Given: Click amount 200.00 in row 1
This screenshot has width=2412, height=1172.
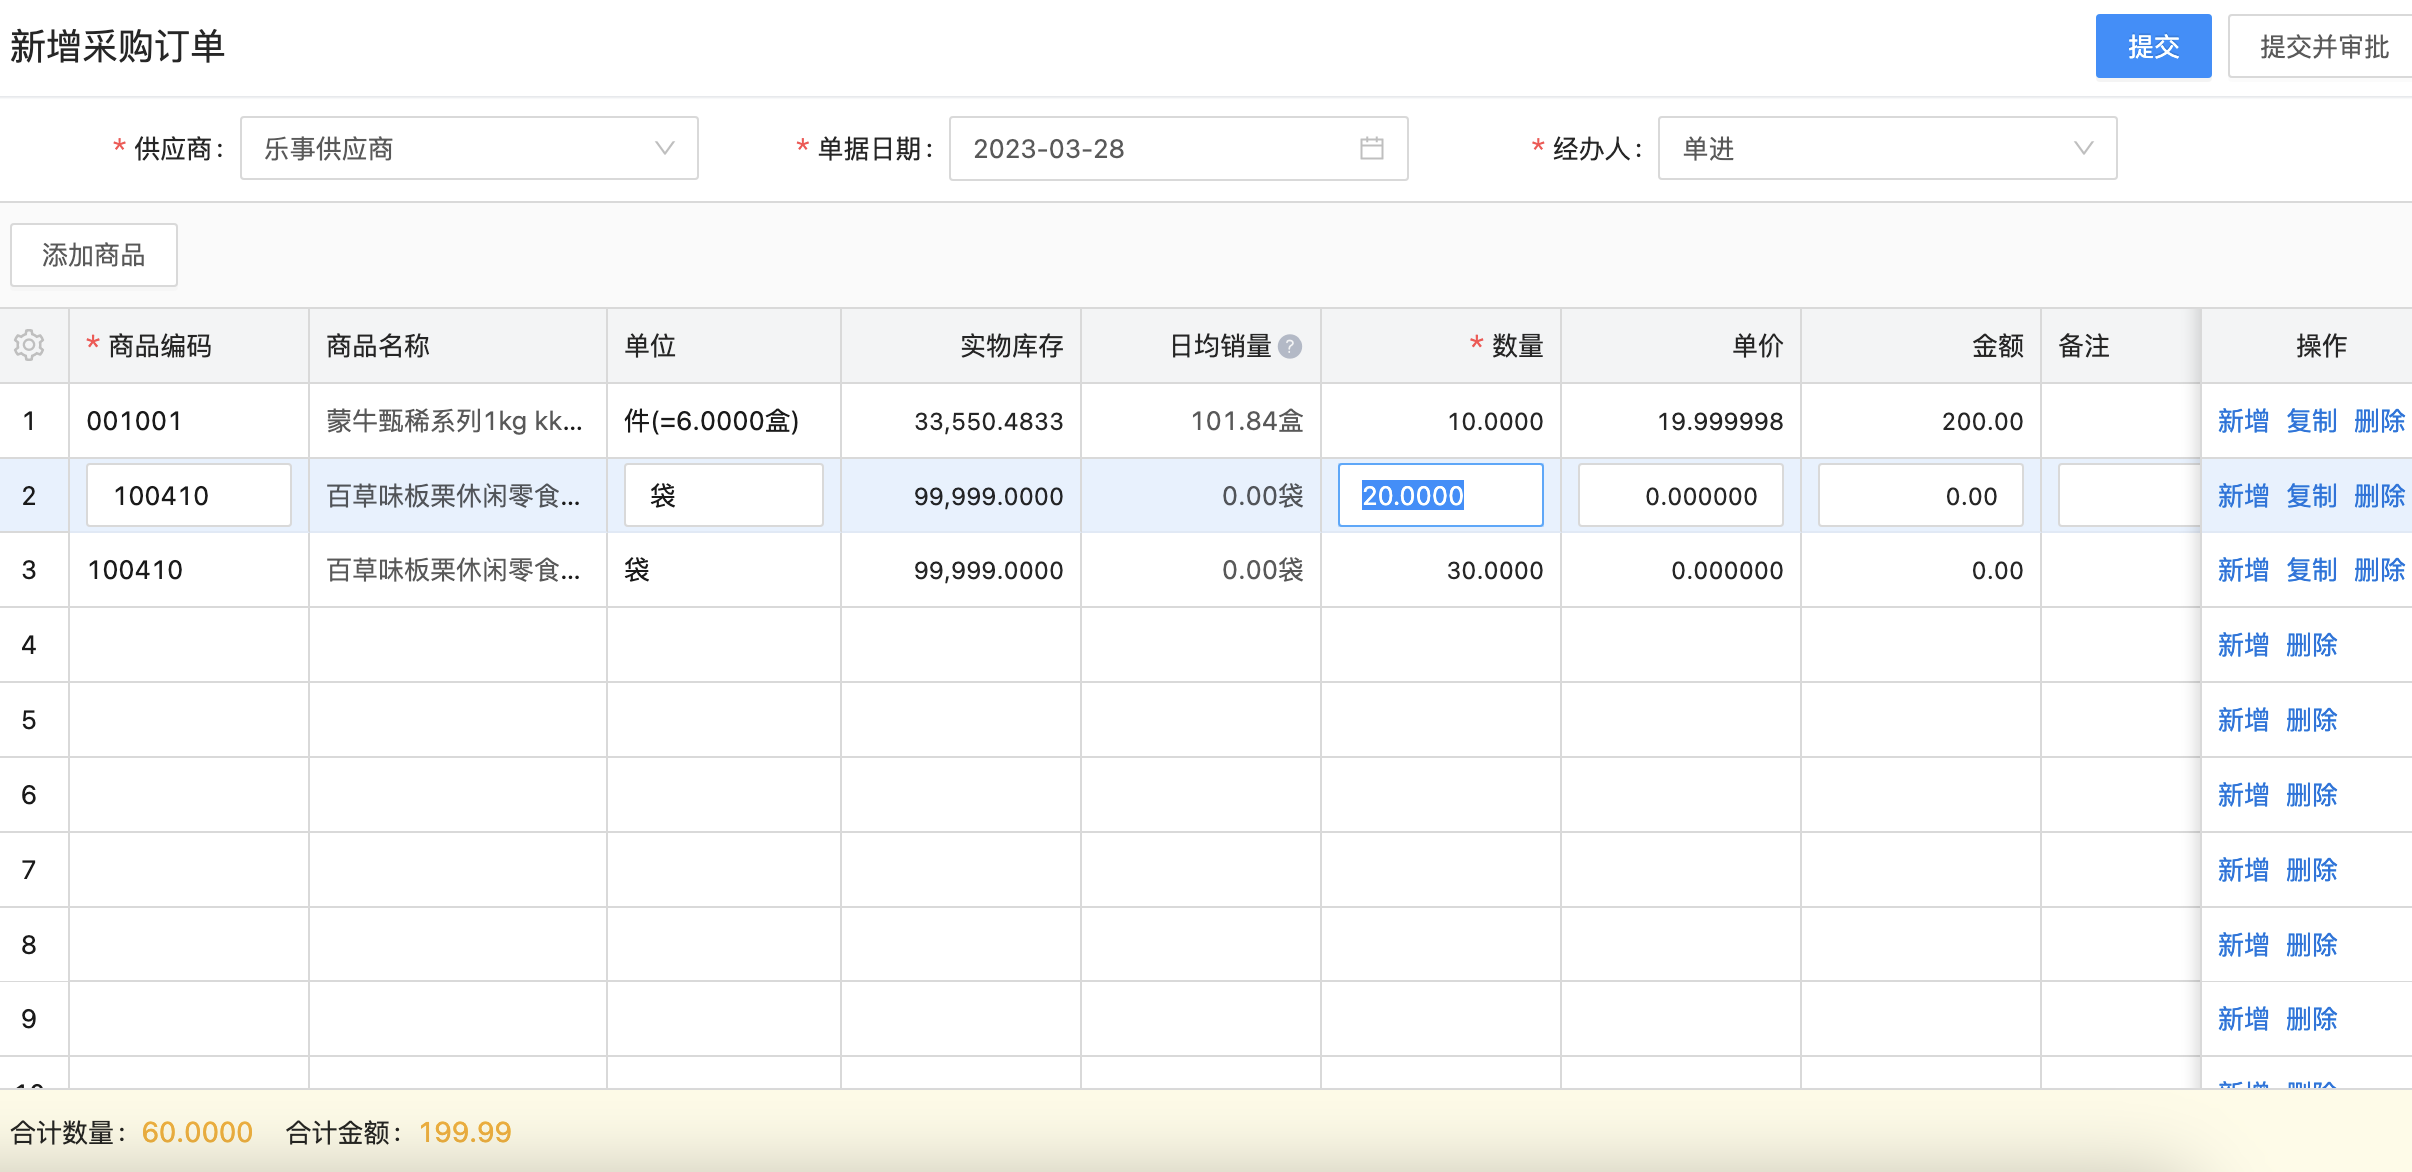Looking at the screenshot, I should [1982, 421].
